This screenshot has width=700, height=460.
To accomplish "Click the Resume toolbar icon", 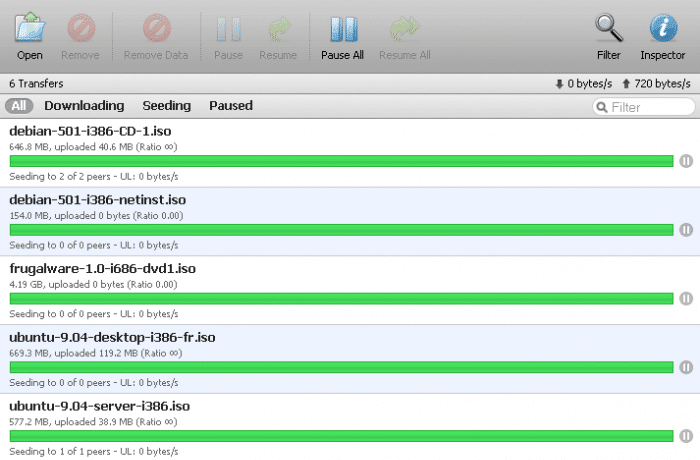I will pyautogui.click(x=279, y=29).
